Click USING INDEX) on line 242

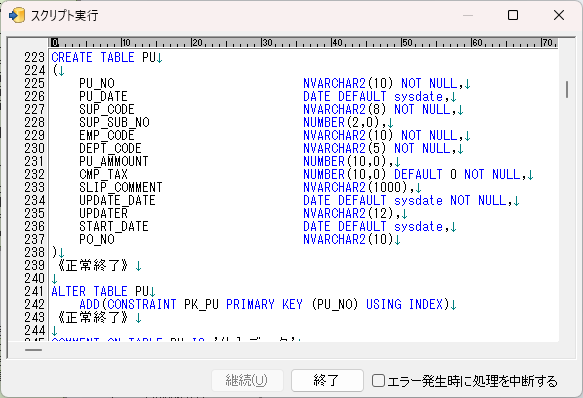pos(408,305)
